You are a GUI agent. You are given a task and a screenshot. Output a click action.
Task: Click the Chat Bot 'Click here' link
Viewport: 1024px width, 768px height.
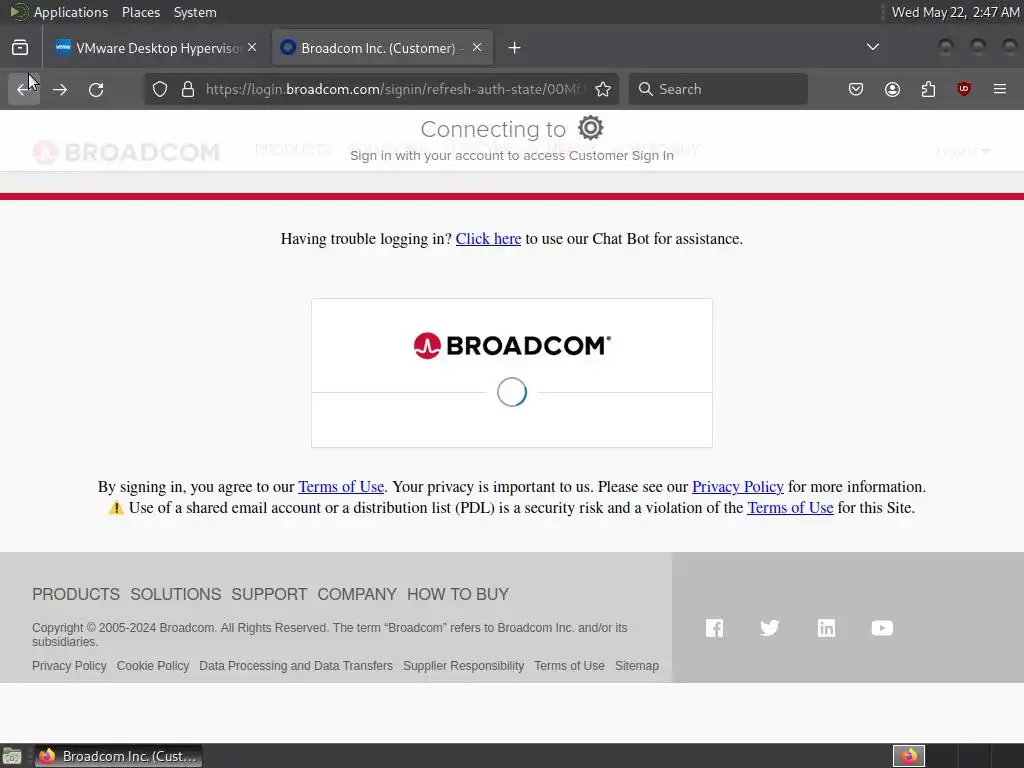click(x=488, y=239)
